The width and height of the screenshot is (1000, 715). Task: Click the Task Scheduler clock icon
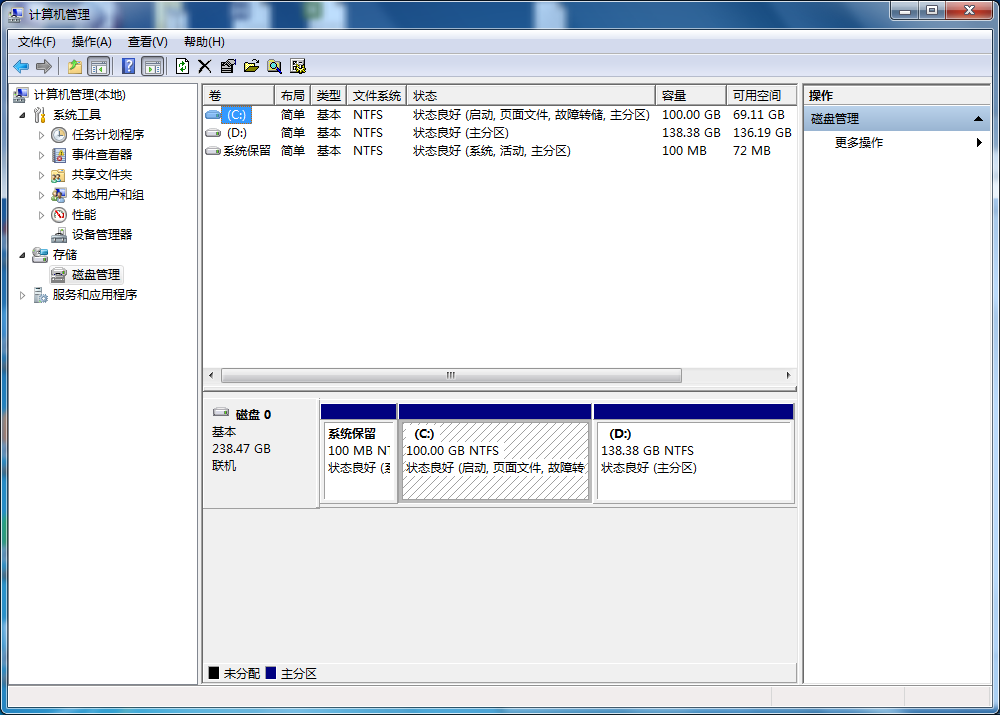[59, 135]
